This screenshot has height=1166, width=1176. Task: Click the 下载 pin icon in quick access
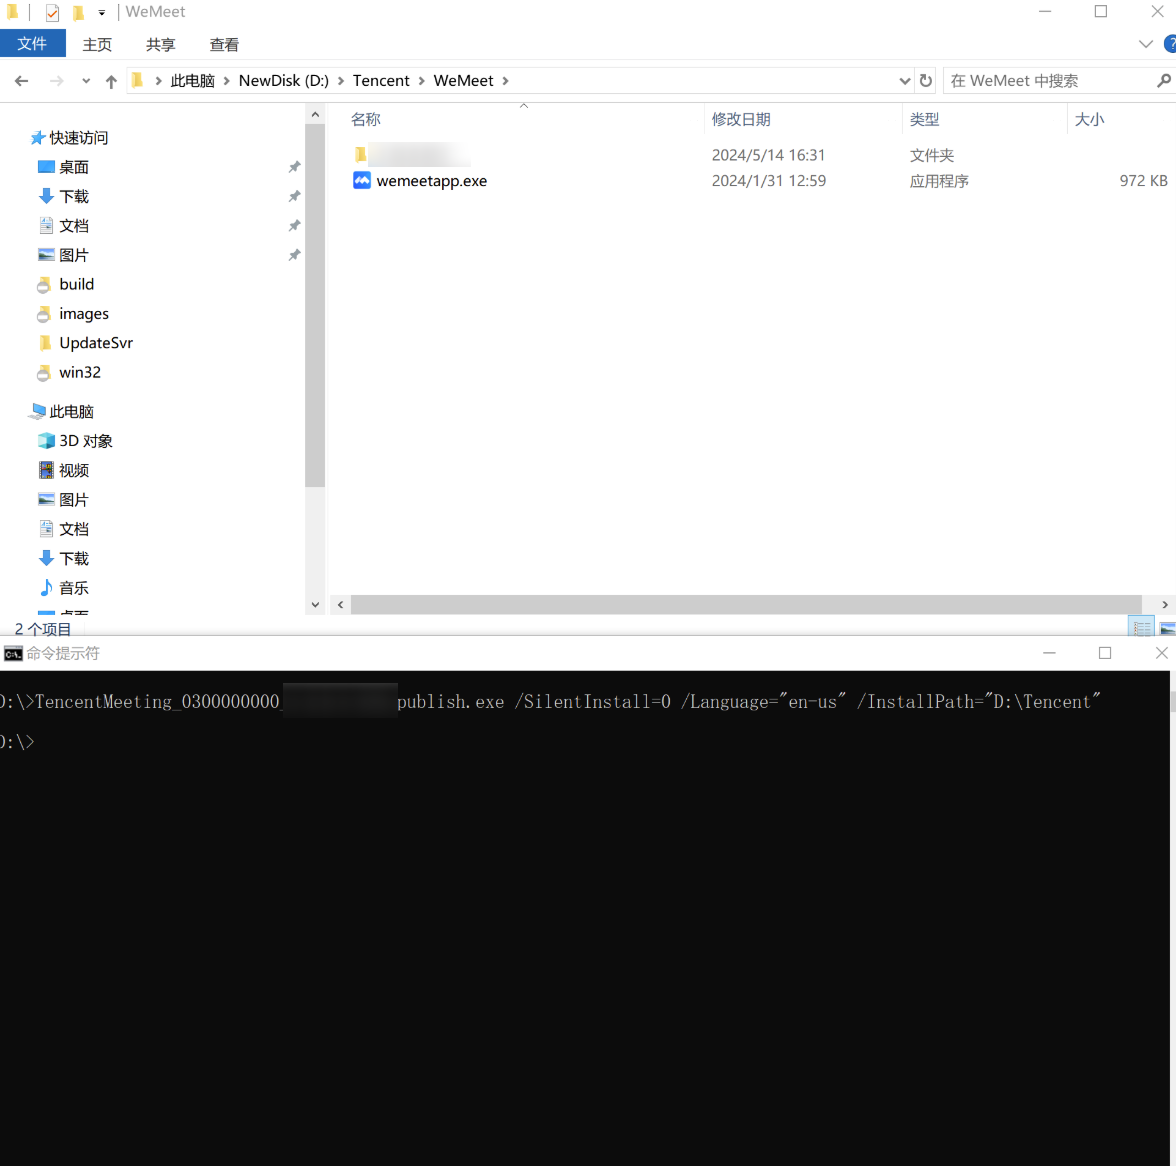coord(294,196)
